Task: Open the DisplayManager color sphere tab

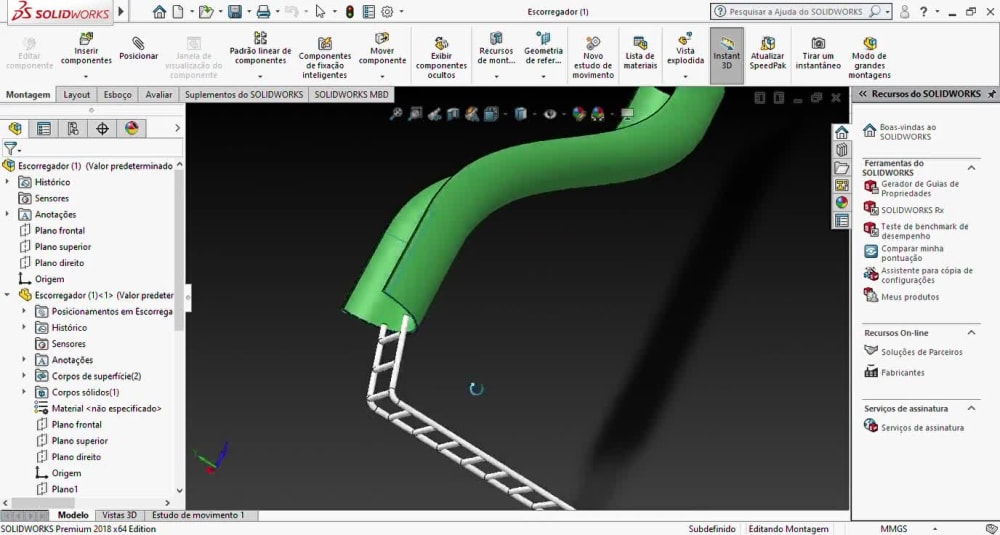Action: 131,129
